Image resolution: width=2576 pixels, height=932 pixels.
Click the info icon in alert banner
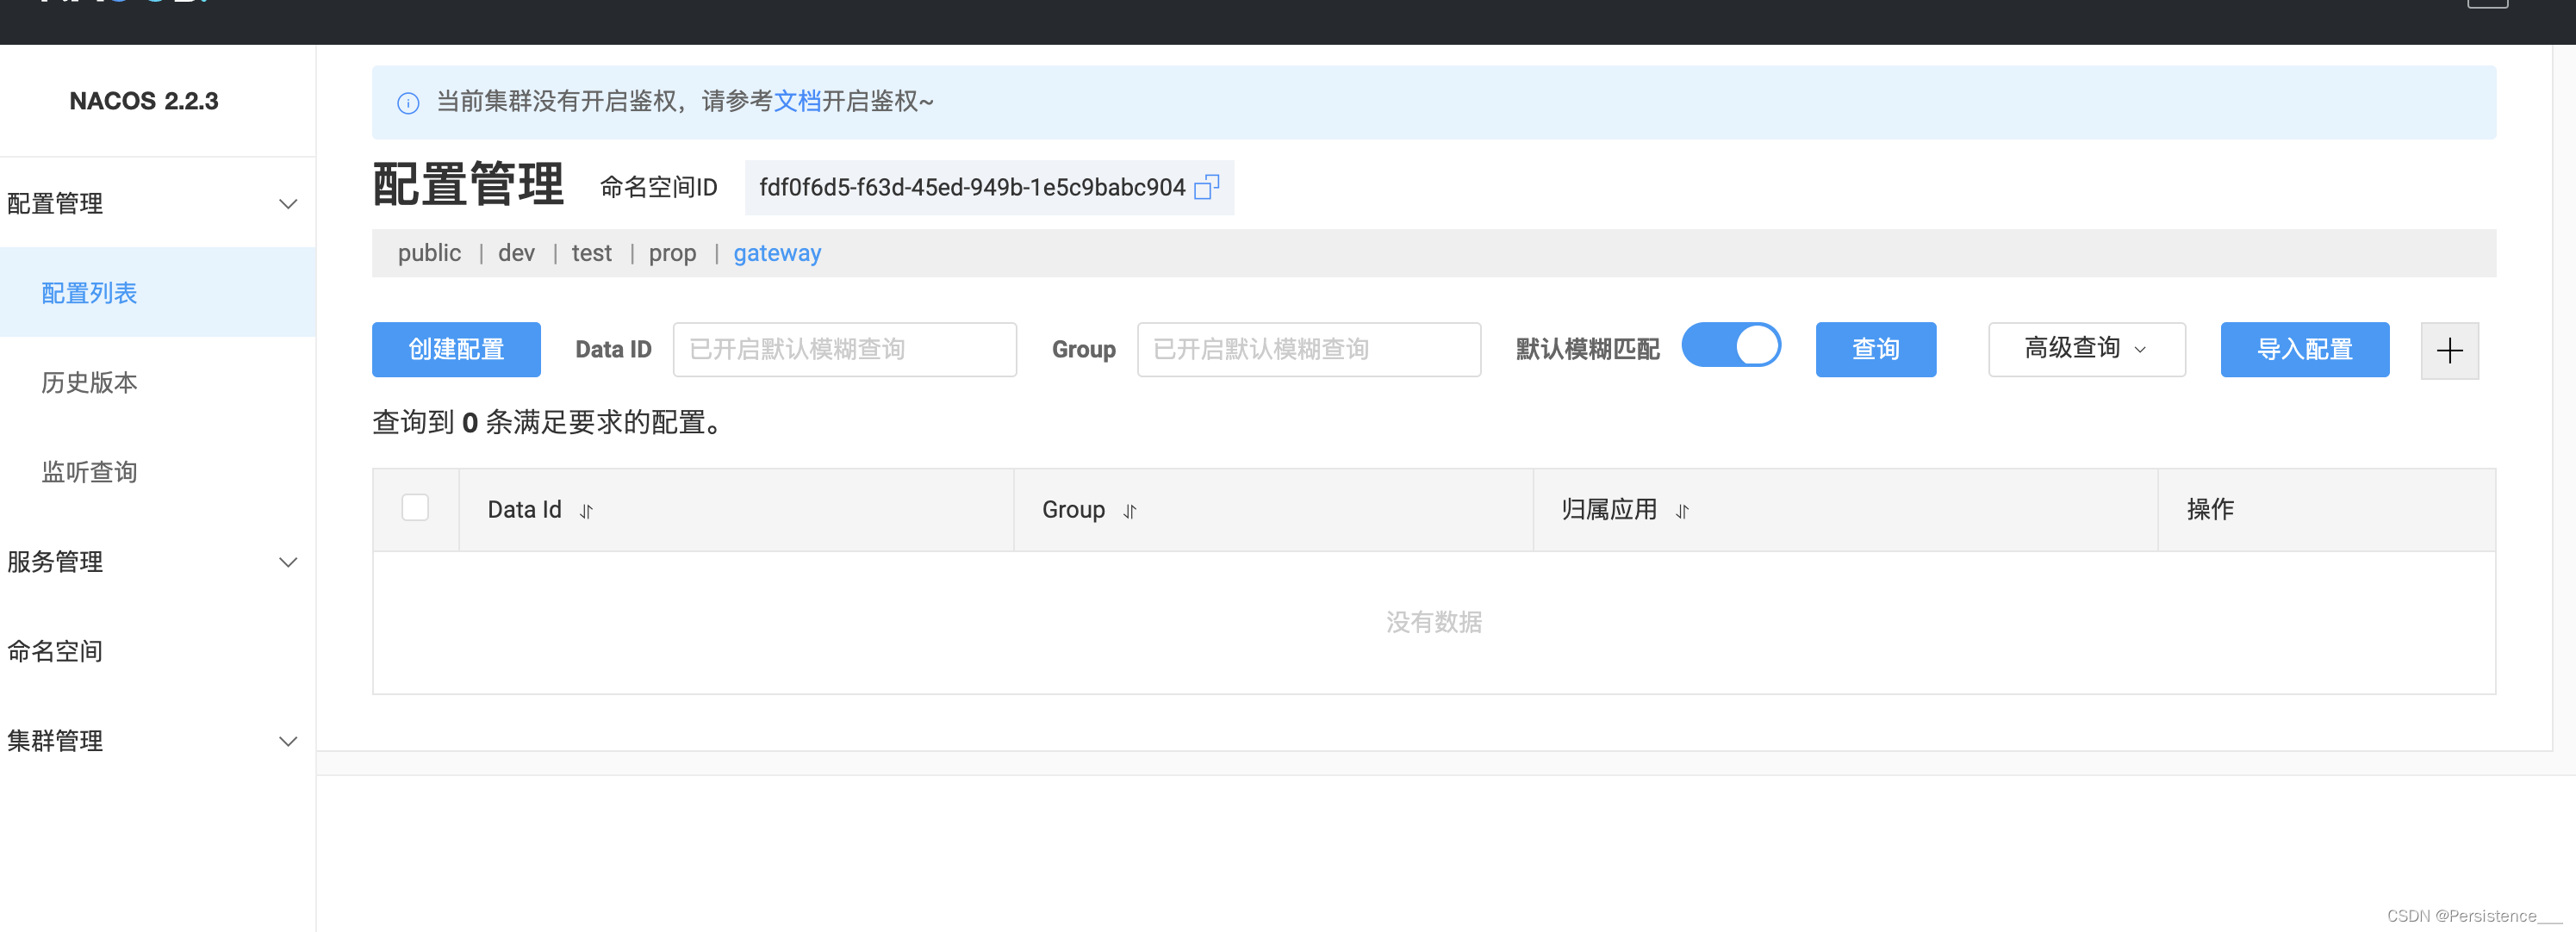[408, 103]
